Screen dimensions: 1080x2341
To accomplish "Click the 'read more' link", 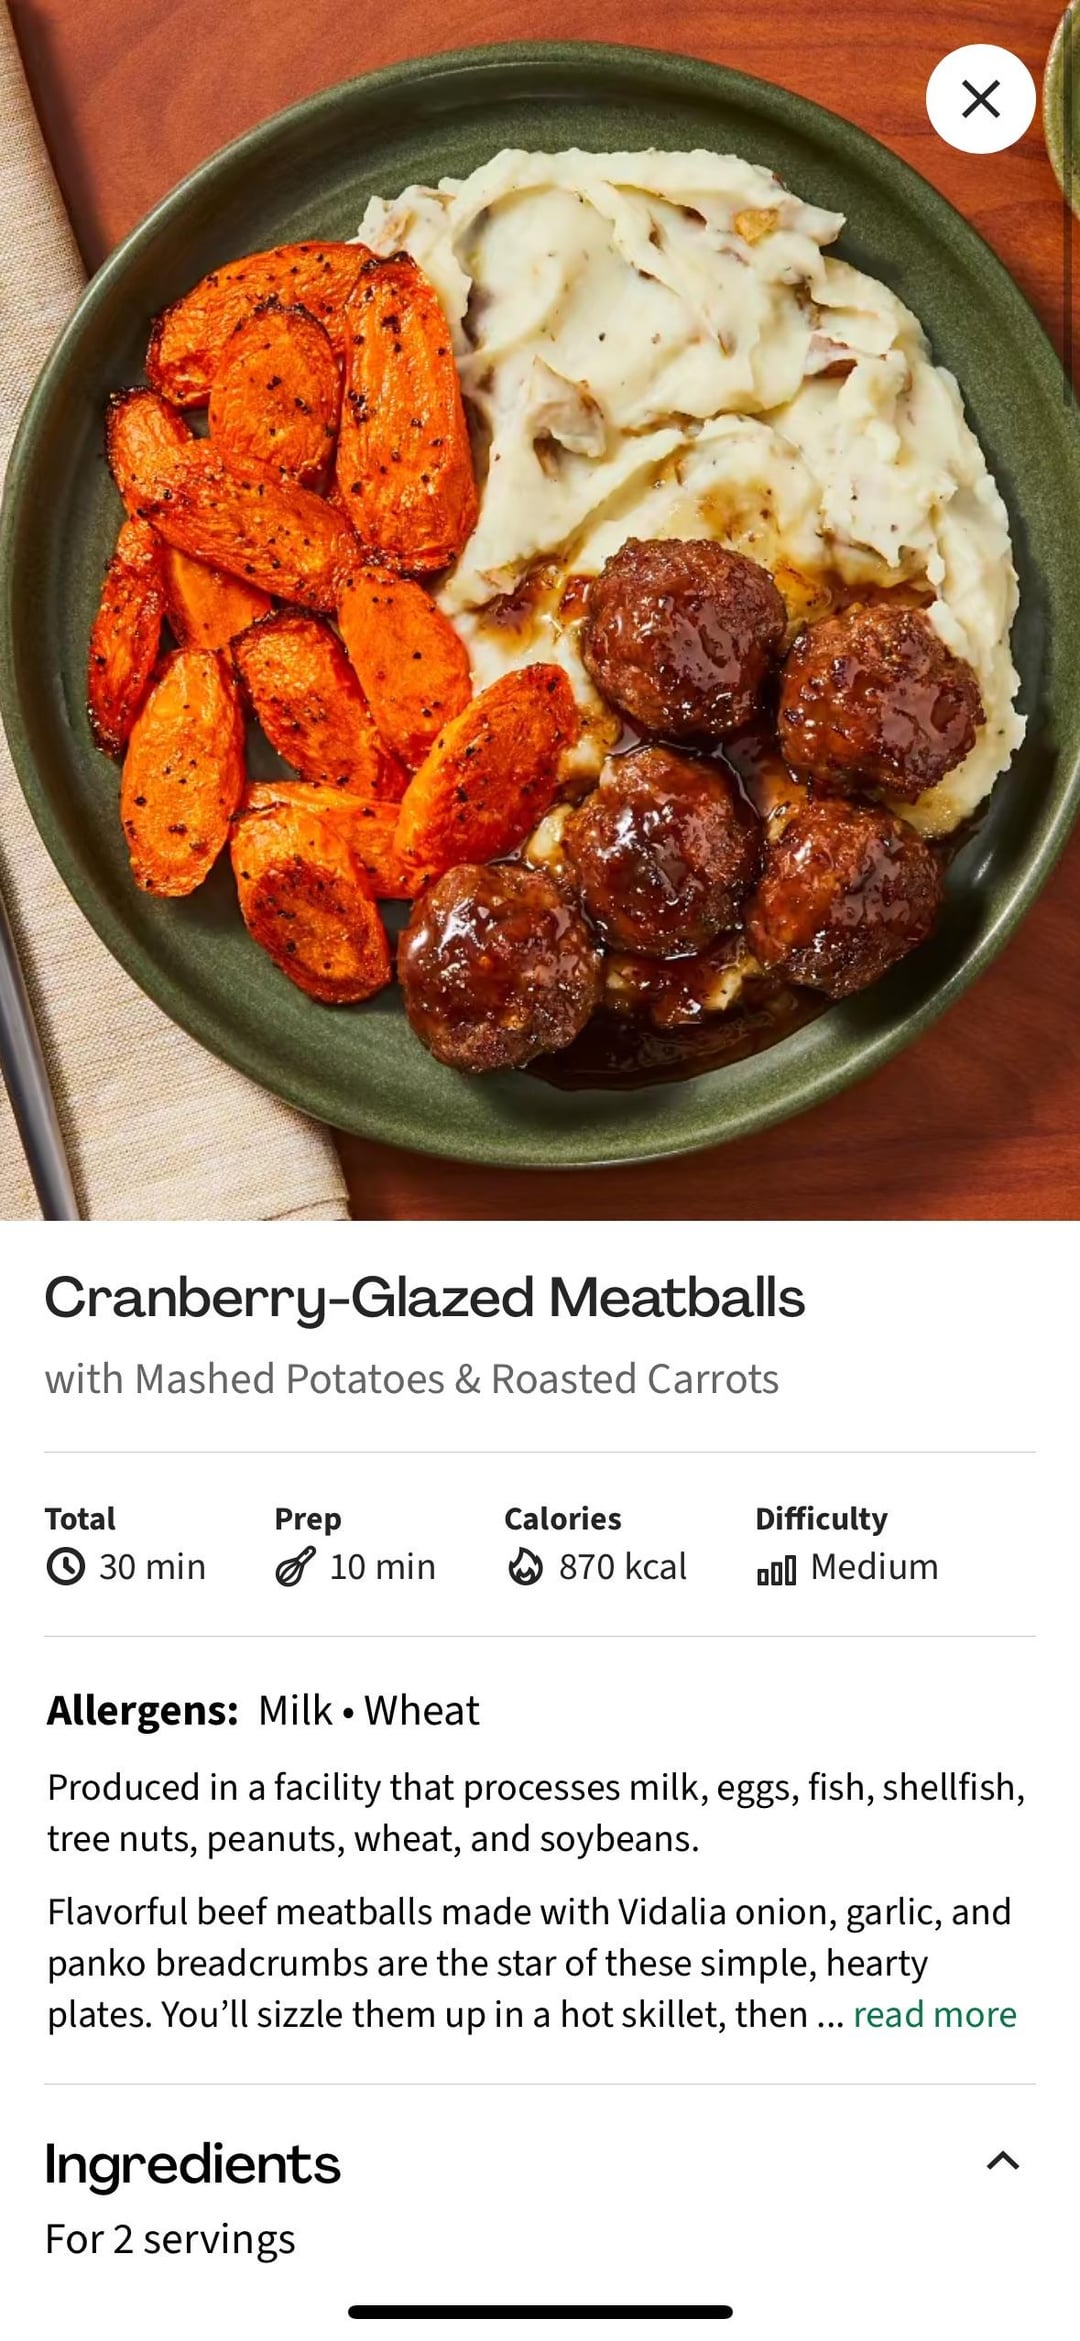I will [934, 2014].
